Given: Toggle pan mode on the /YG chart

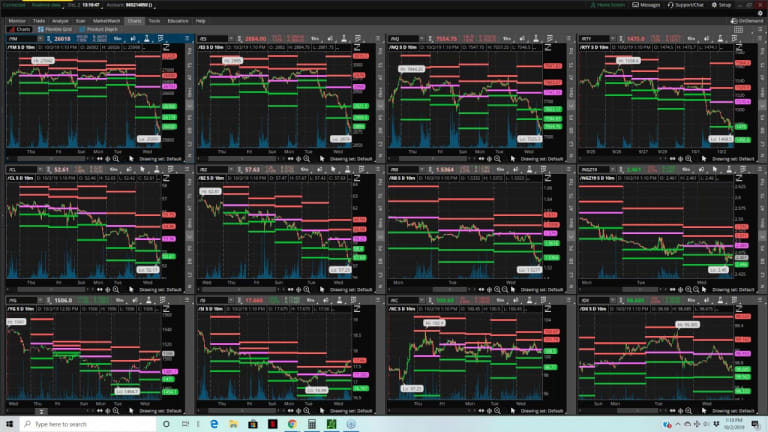Looking at the screenshot, I should coord(99,411).
